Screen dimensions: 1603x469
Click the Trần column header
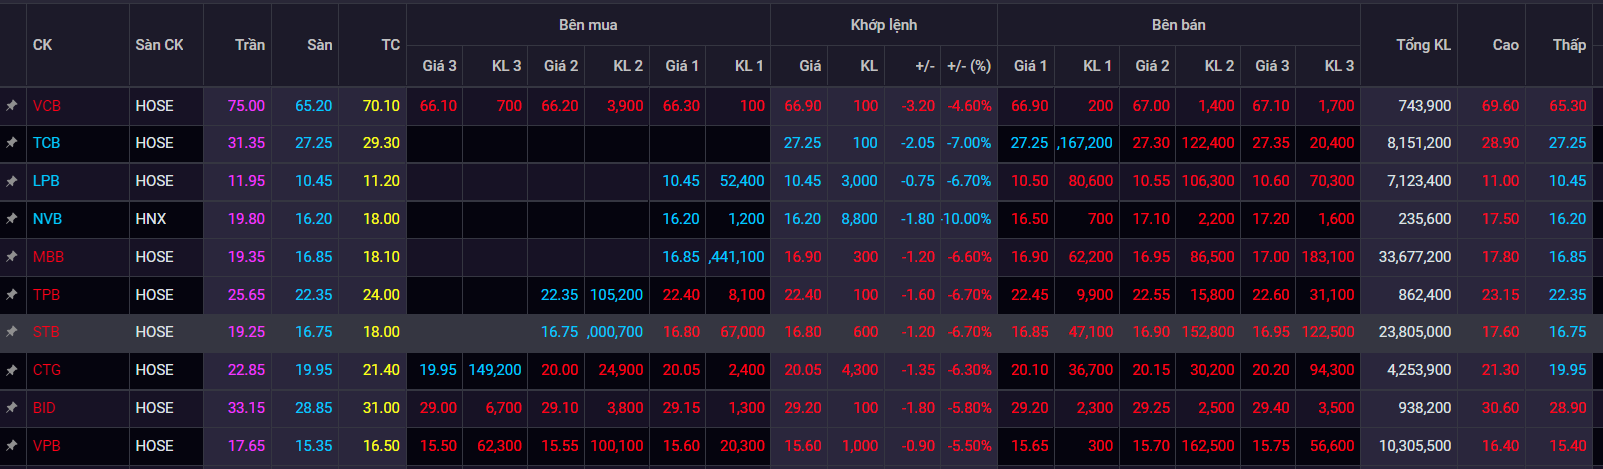point(249,45)
